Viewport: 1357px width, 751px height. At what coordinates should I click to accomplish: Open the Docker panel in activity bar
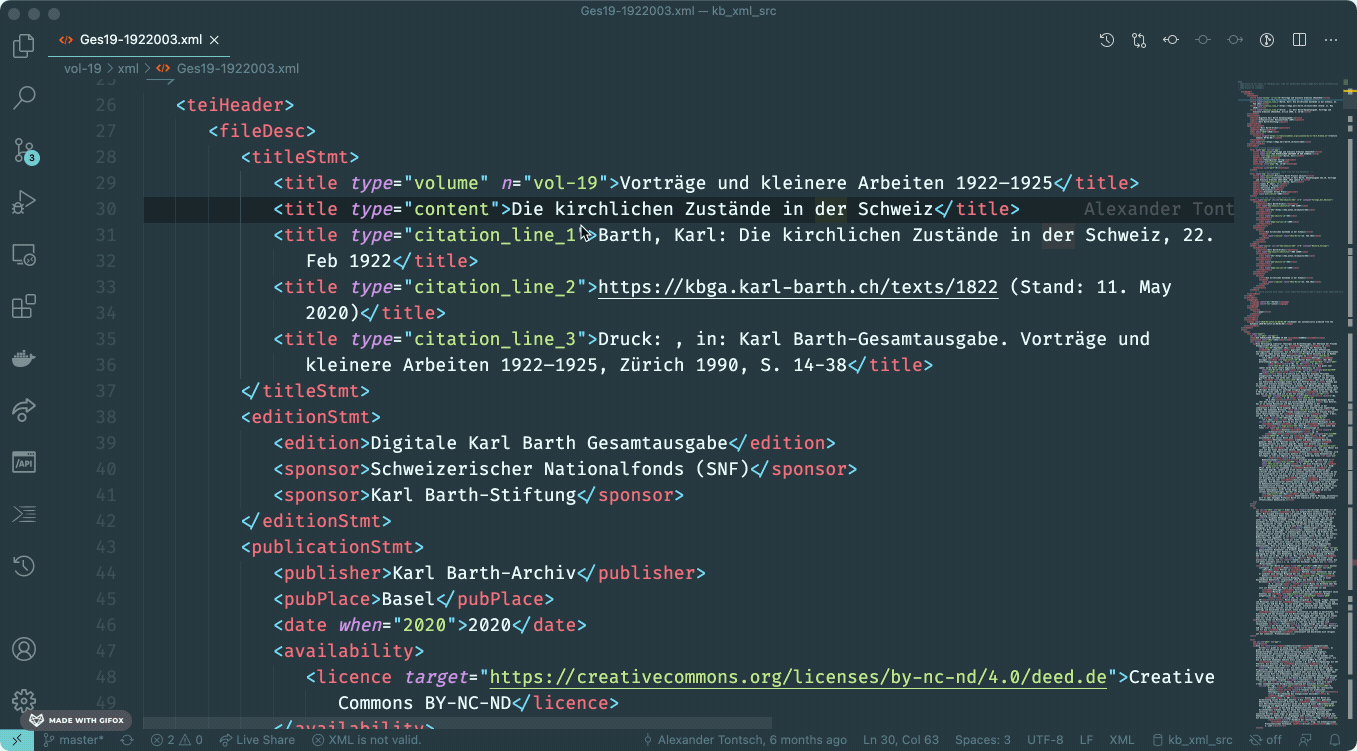(x=24, y=358)
